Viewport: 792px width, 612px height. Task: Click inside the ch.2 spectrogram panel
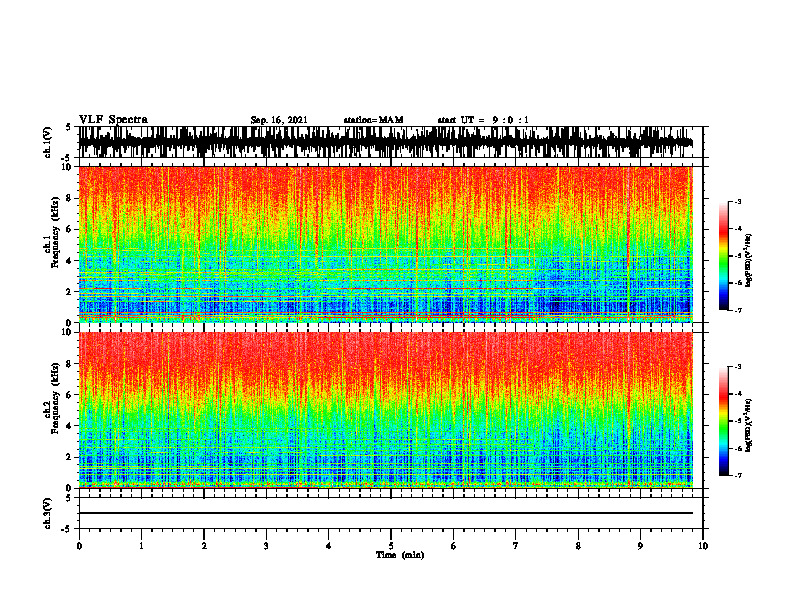click(386, 410)
